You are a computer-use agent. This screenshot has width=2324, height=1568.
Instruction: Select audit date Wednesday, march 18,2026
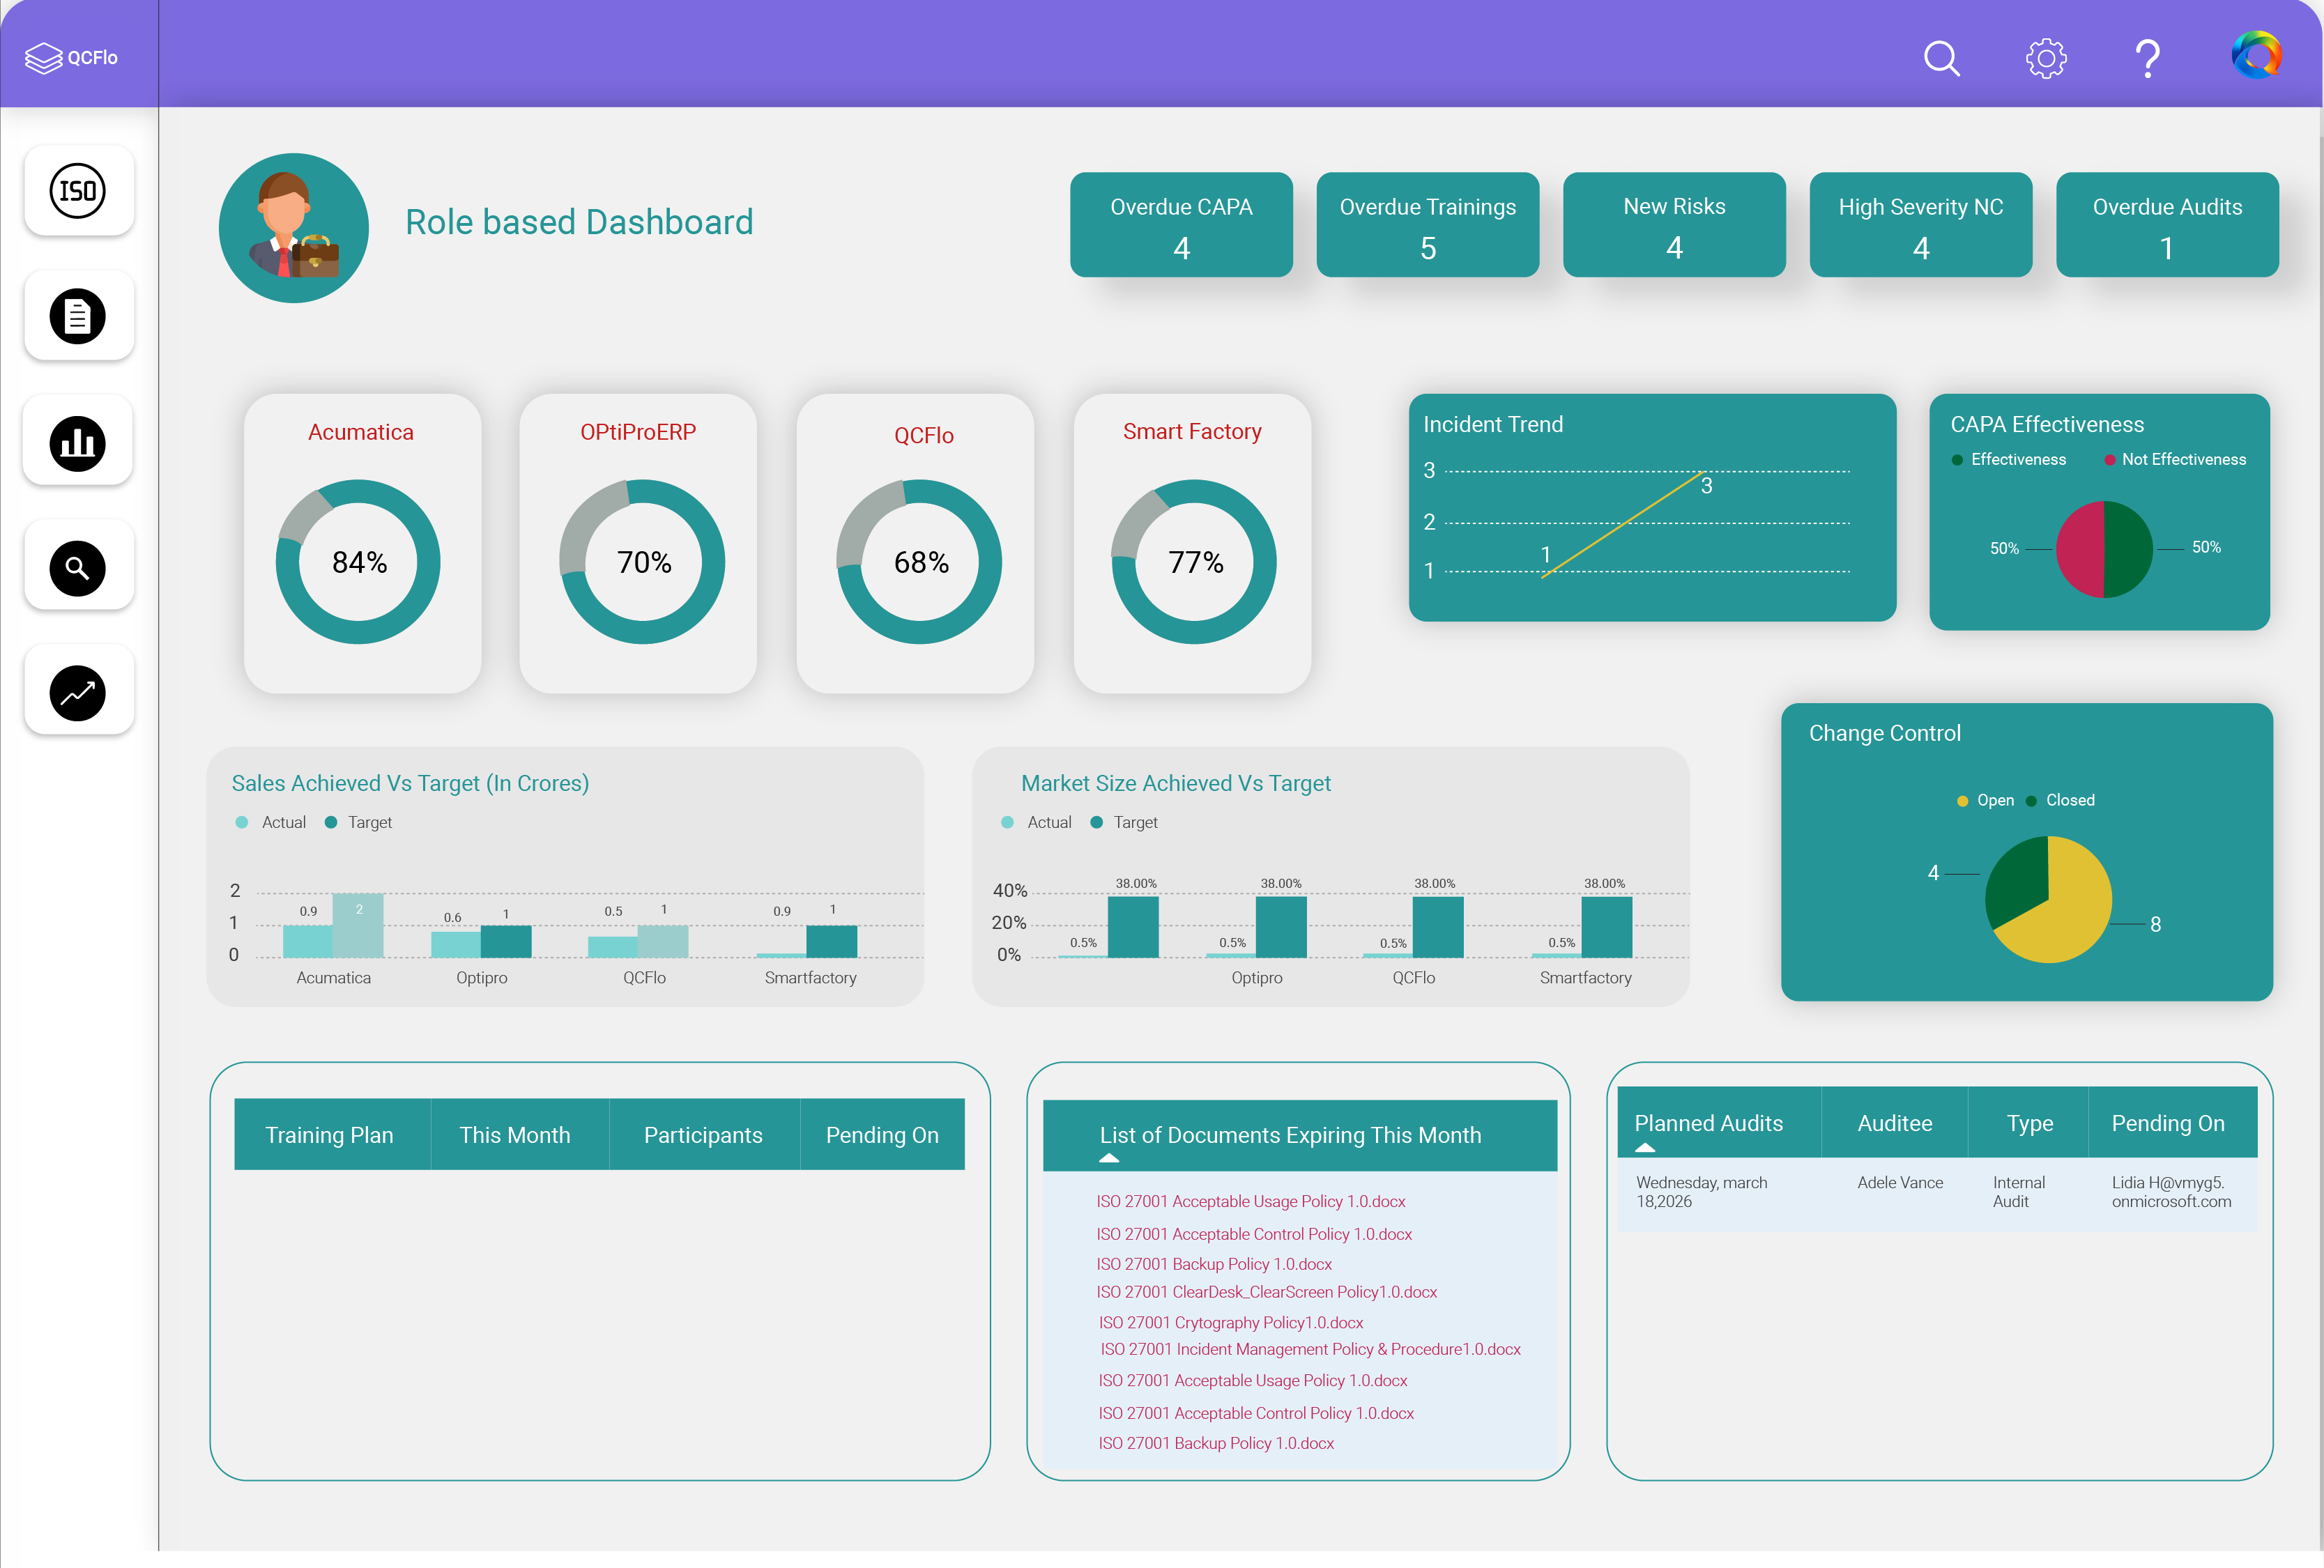(1702, 1192)
